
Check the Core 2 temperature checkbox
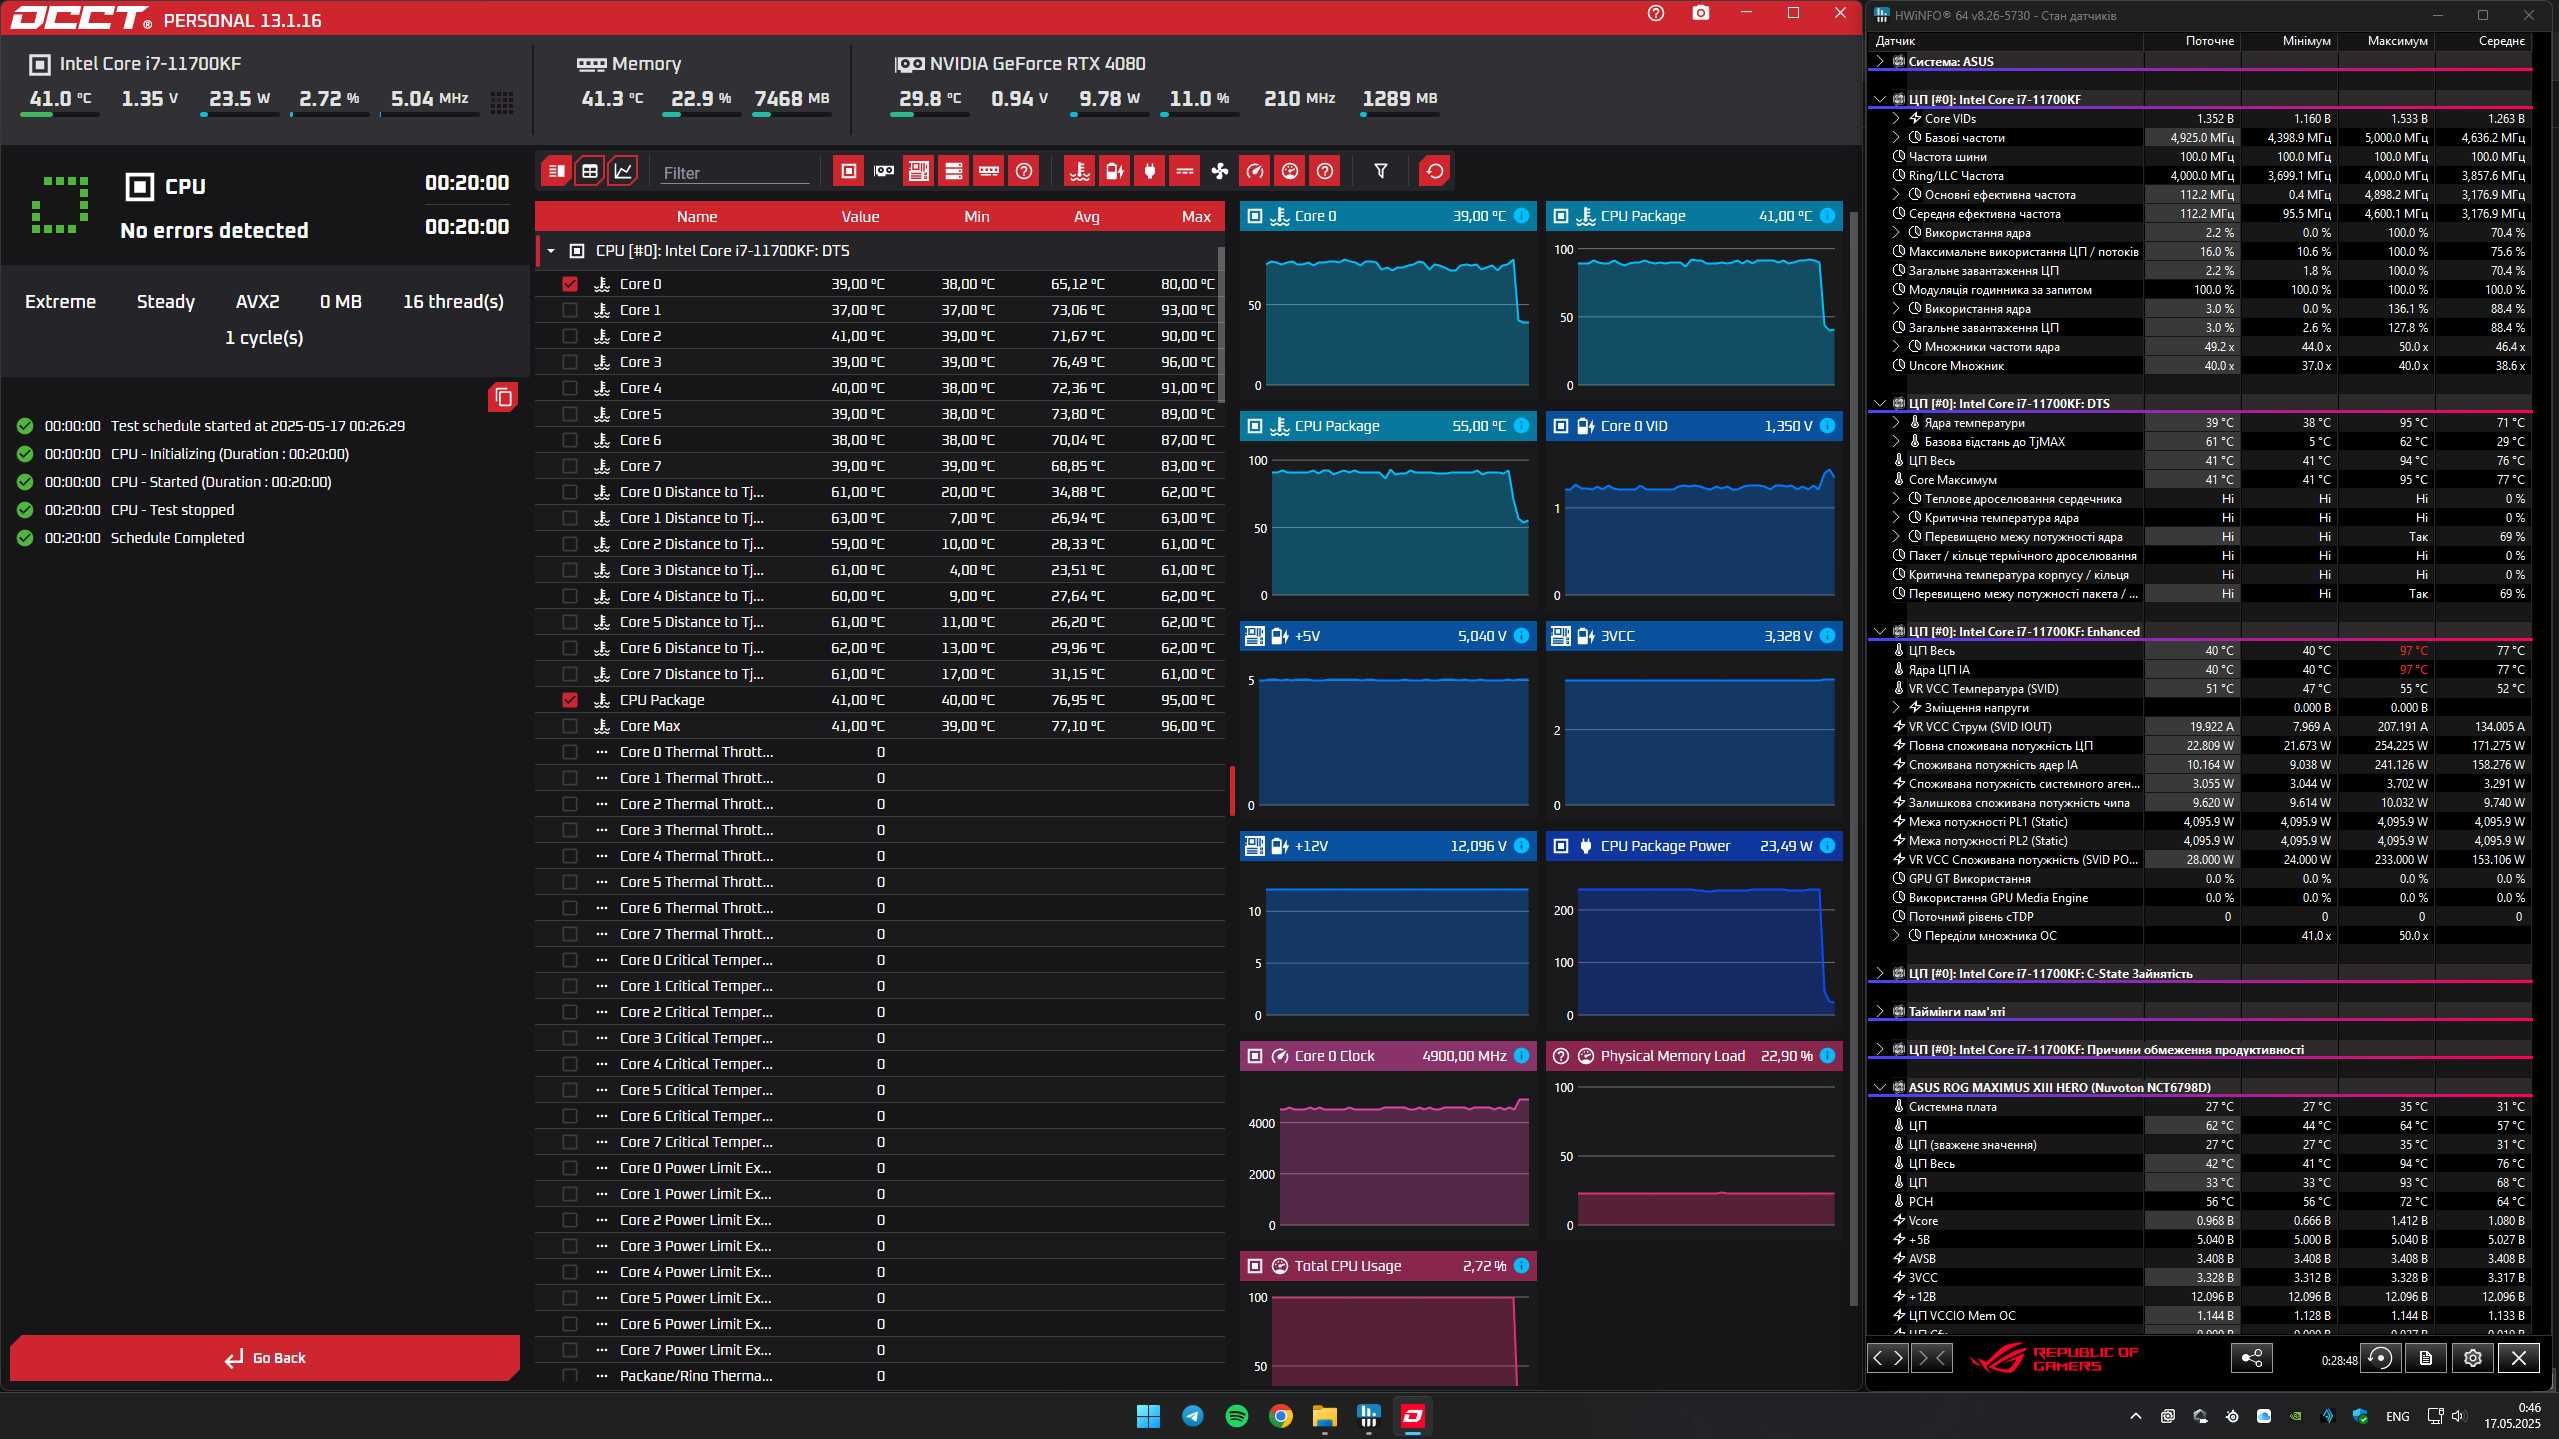pos(570,336)
